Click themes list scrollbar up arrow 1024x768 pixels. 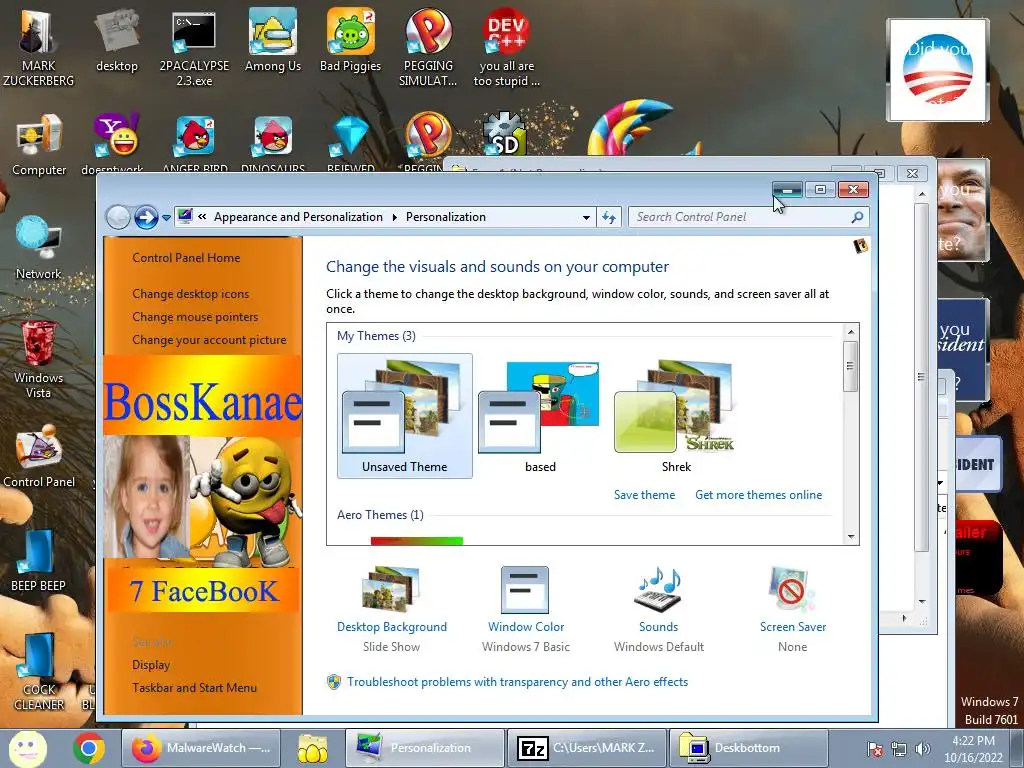[x=850, y=332]
